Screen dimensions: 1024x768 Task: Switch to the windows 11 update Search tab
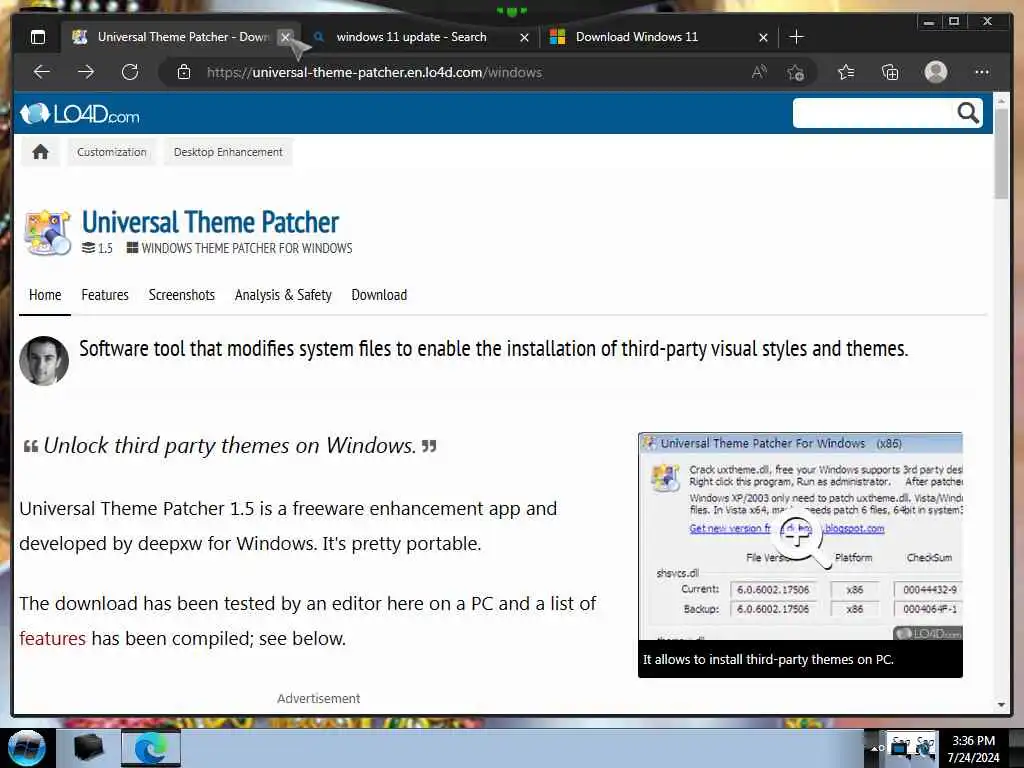click(x=411, y=37)
